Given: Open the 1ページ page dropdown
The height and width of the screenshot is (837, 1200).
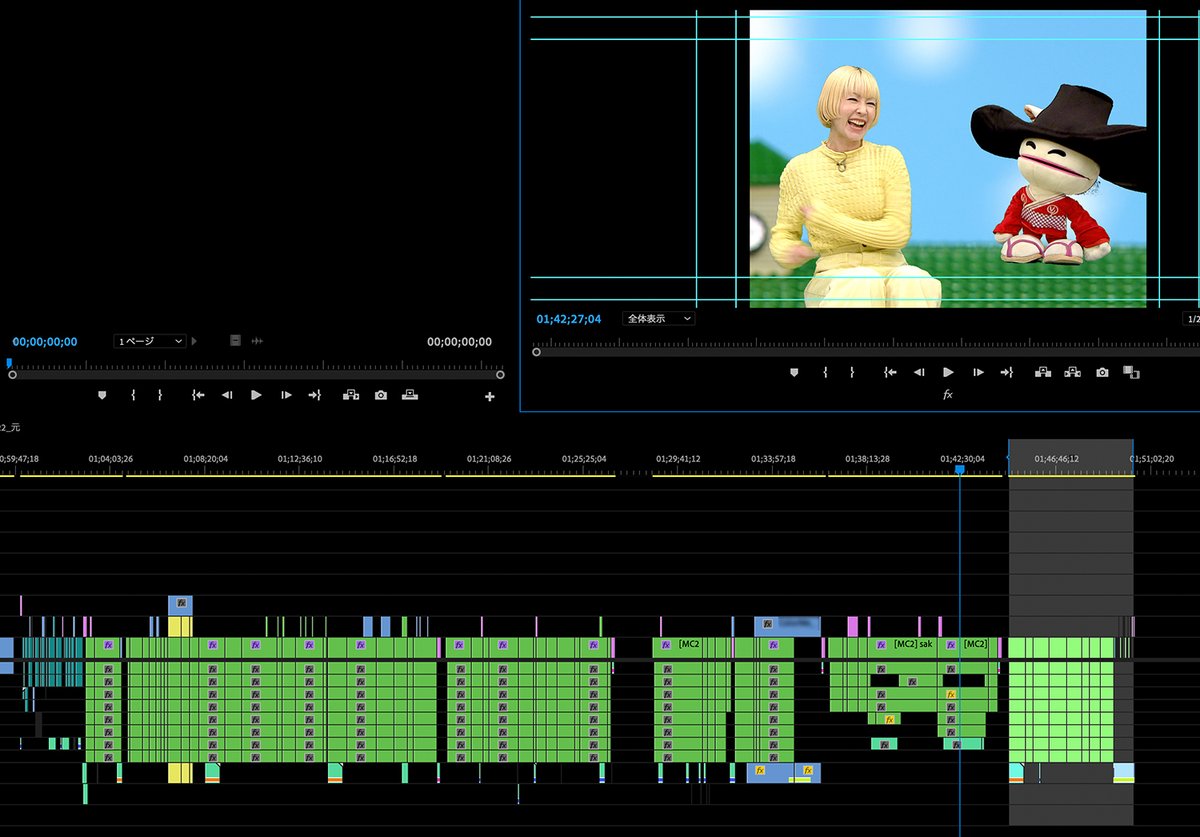Looking at the screenshot, I should point(150,341).
